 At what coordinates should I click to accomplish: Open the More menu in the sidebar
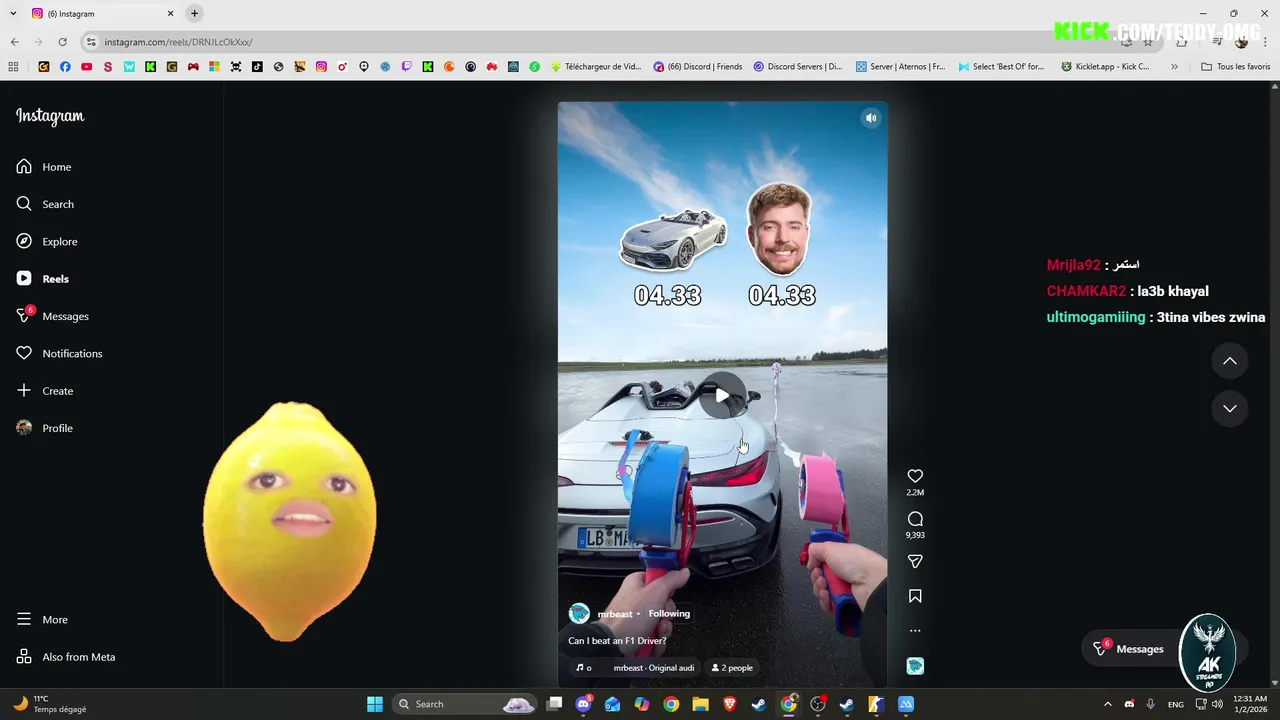42,620
